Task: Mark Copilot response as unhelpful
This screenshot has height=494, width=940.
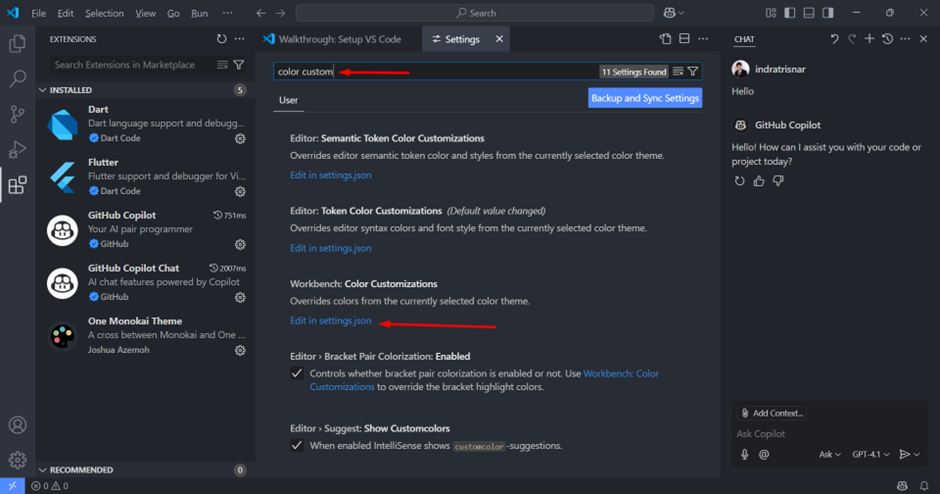Action: click(x=778, y=181)
